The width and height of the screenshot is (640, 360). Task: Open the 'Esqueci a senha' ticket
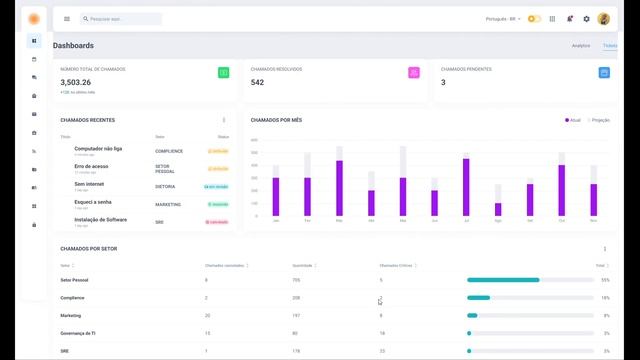click(x=93, y=202)
